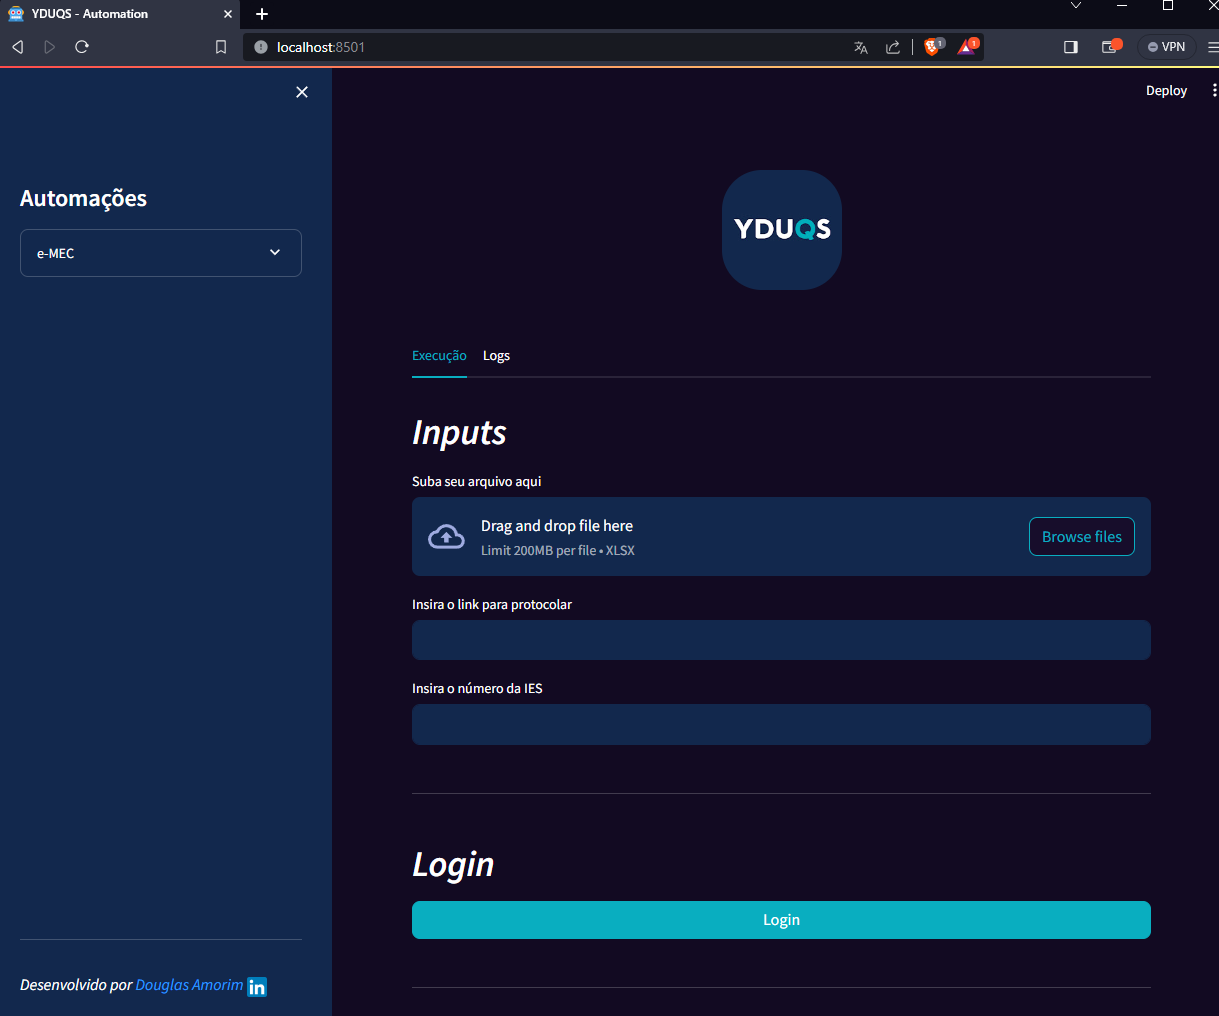Open the Brave Rewards triangle icon

tap(967, 46)
